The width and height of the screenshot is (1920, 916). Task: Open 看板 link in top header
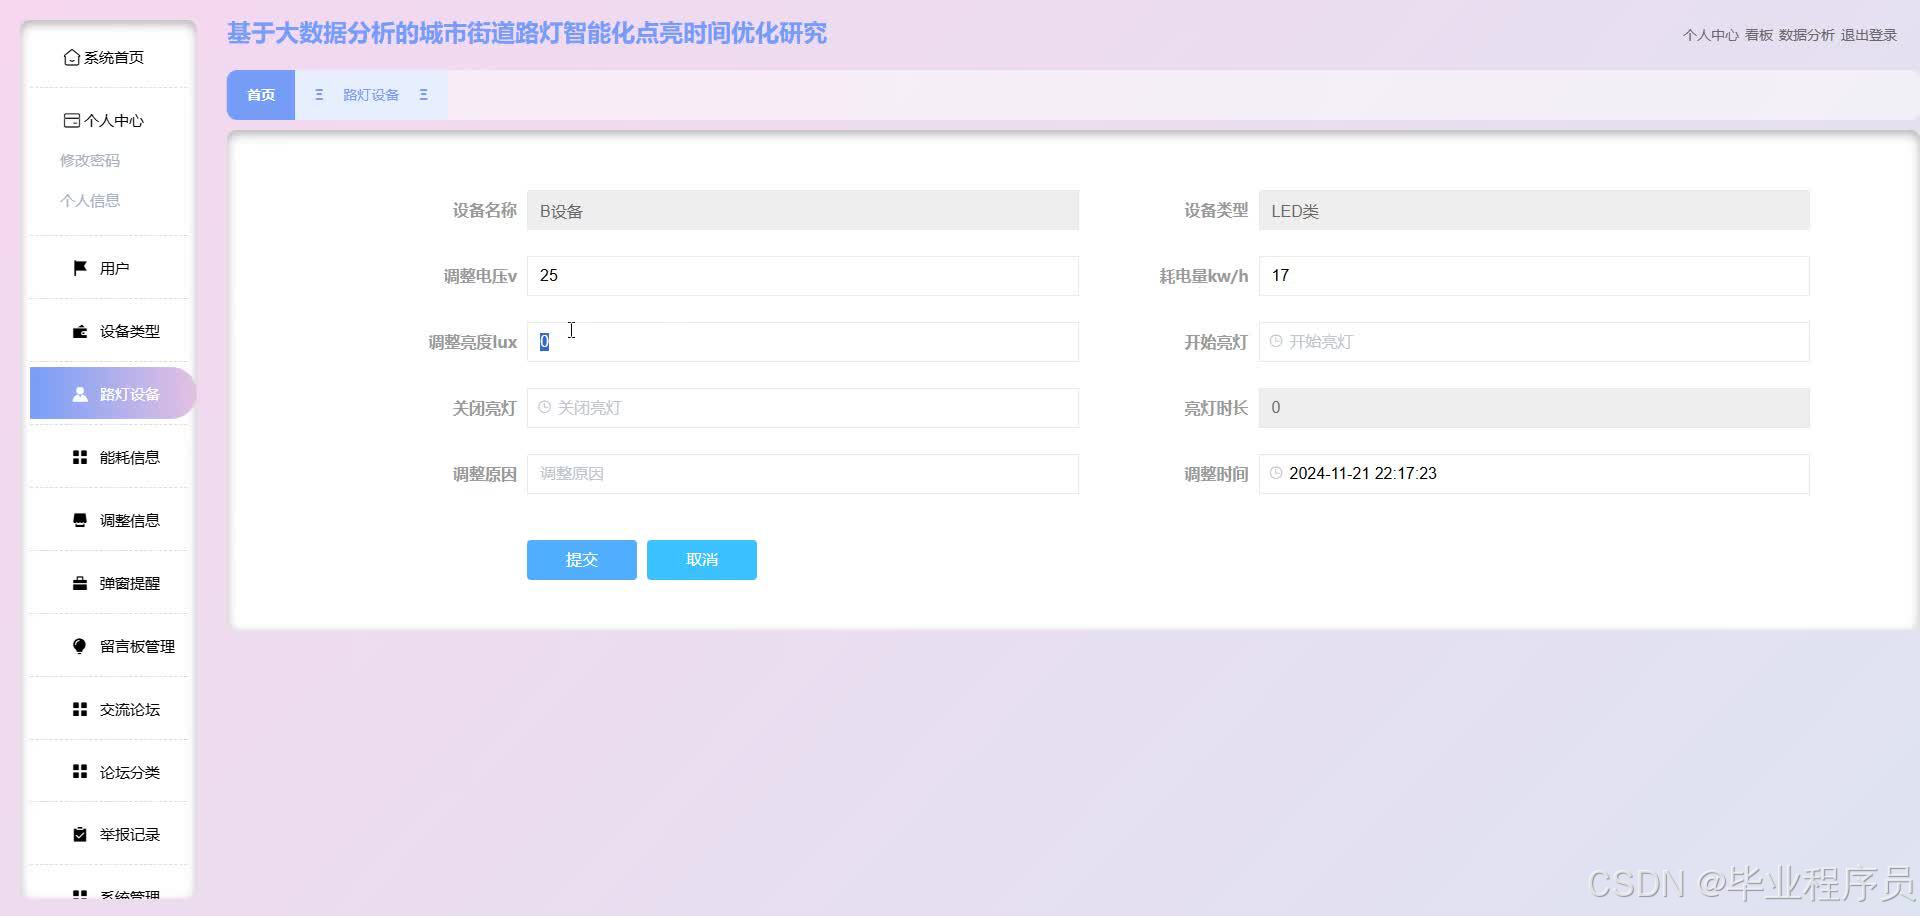pos(1759,35)
